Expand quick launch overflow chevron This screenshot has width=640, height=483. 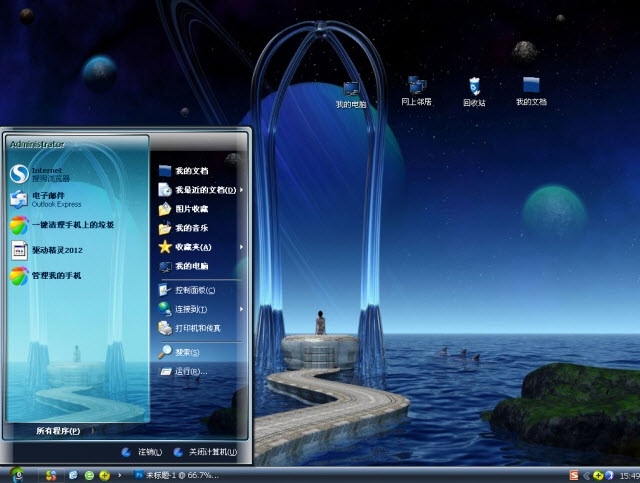pyautogui.click(x=120, y=475)
